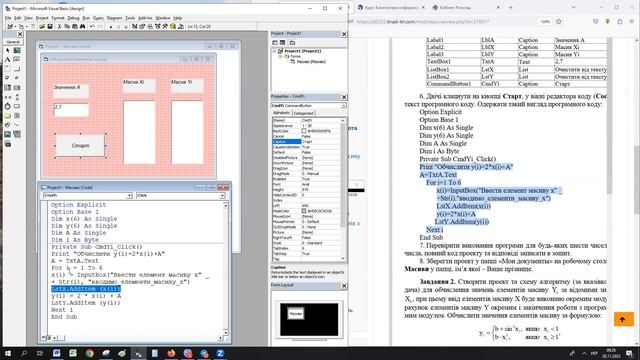Screen dimensions: 640x360
Task: Click the Undo toolbar icon
Action: point(92,26)
